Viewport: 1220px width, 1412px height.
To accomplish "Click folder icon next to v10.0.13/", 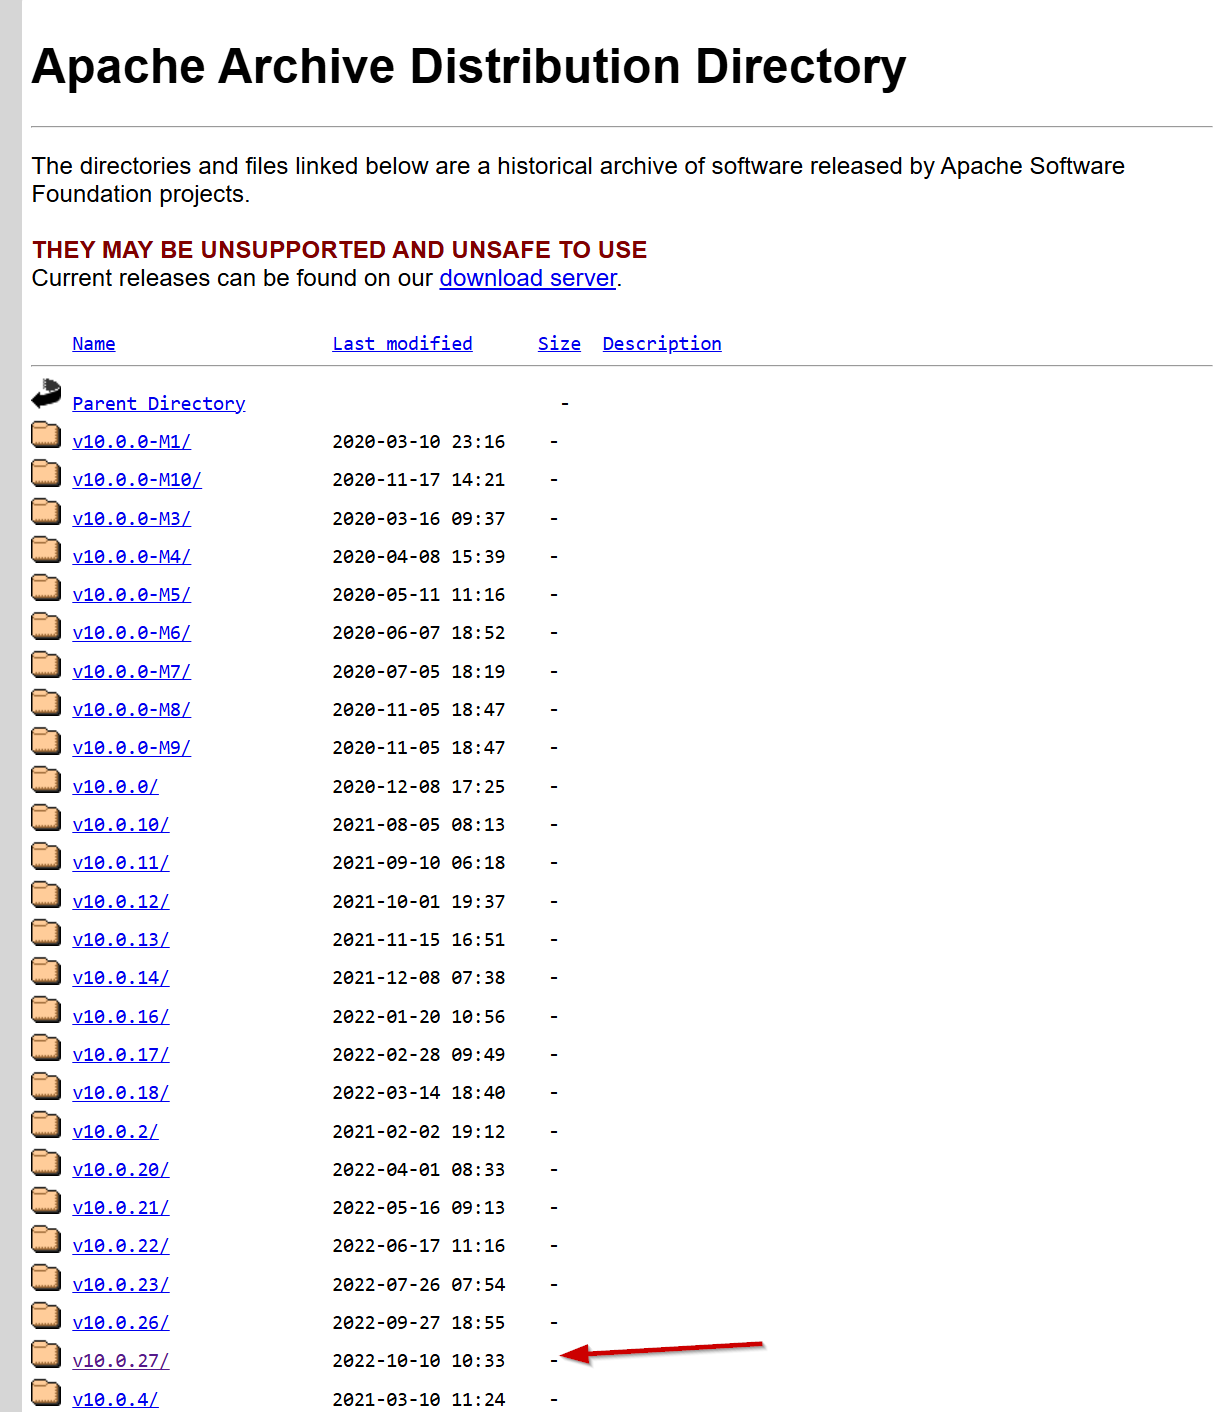I will point(46,933).
